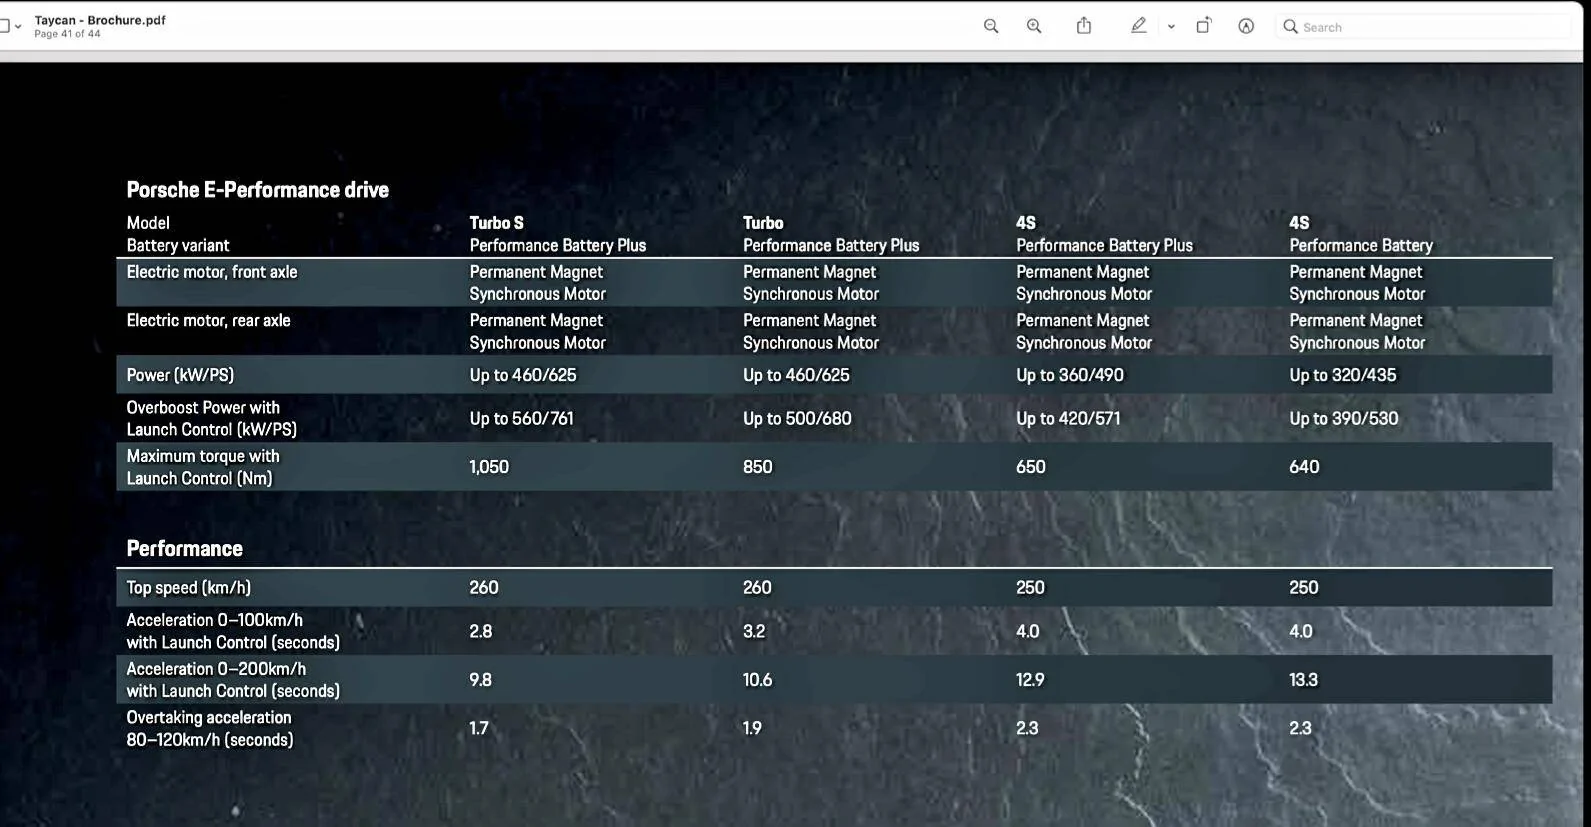The height and width of the screenshot is (827, 1591).
Task: Click the Up to 500/680 cell
Action: coord(797,418)
